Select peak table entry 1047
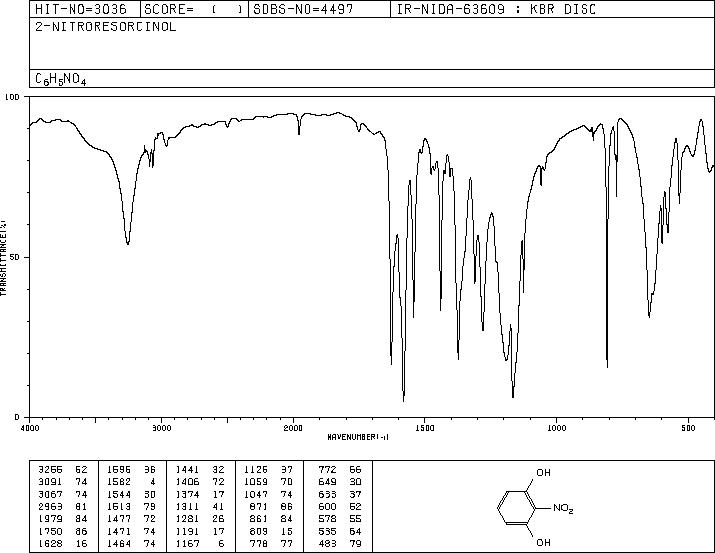Screen dimensions: 715x553 pyautogui.click(x=256, y=494)
